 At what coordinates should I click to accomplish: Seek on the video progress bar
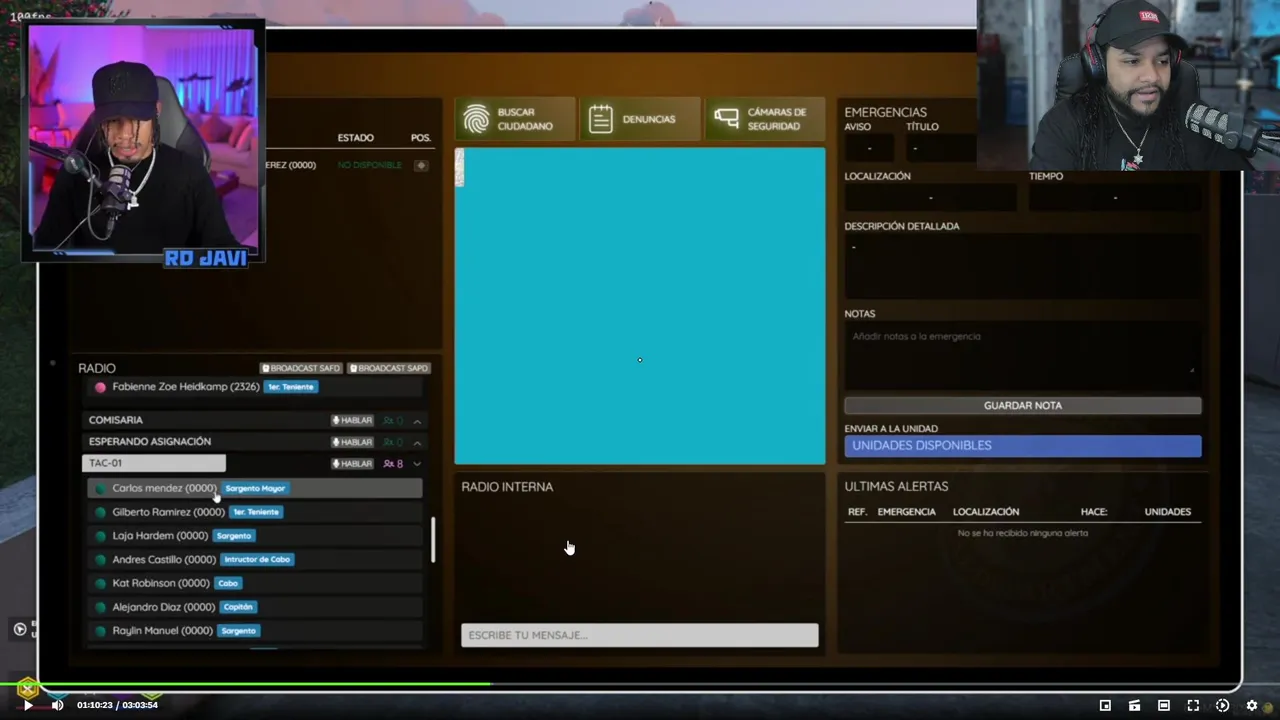tap(640, 684)
